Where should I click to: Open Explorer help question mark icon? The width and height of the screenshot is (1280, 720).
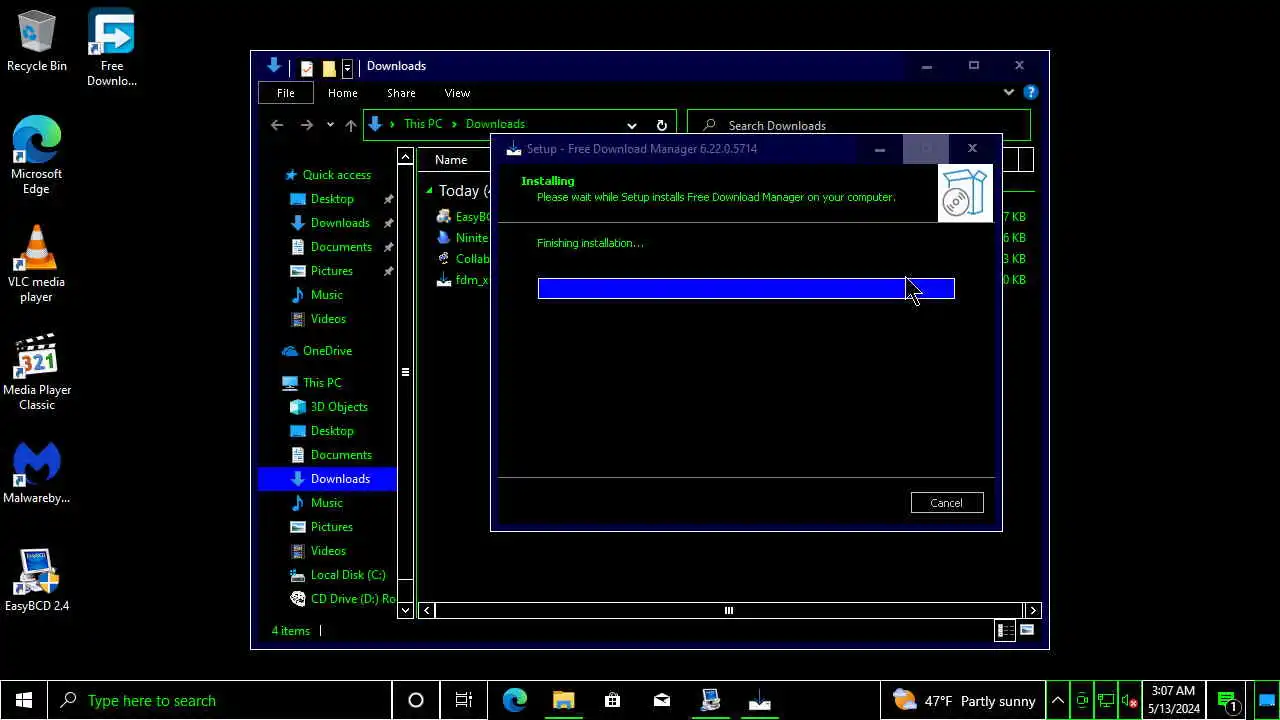click(x=1031, y=92)
